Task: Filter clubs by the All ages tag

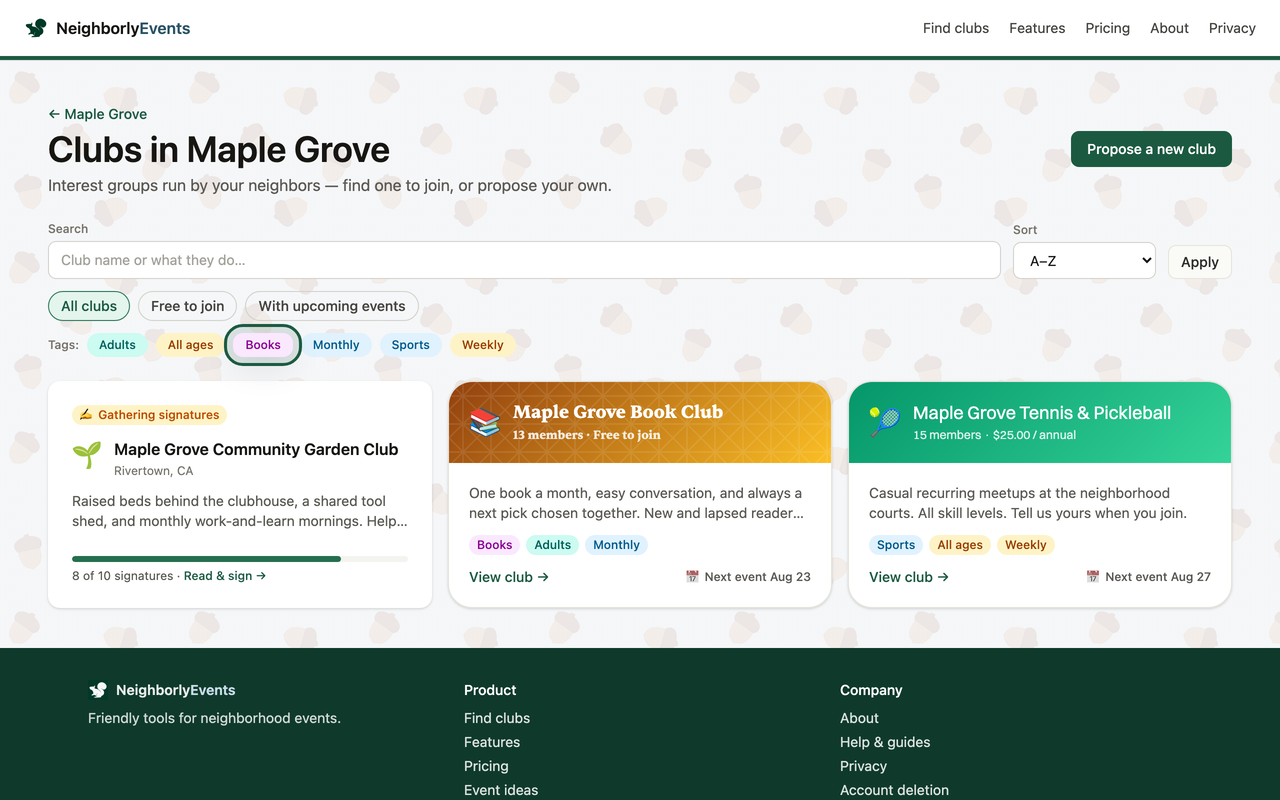Action: click(x=190, y=345)
